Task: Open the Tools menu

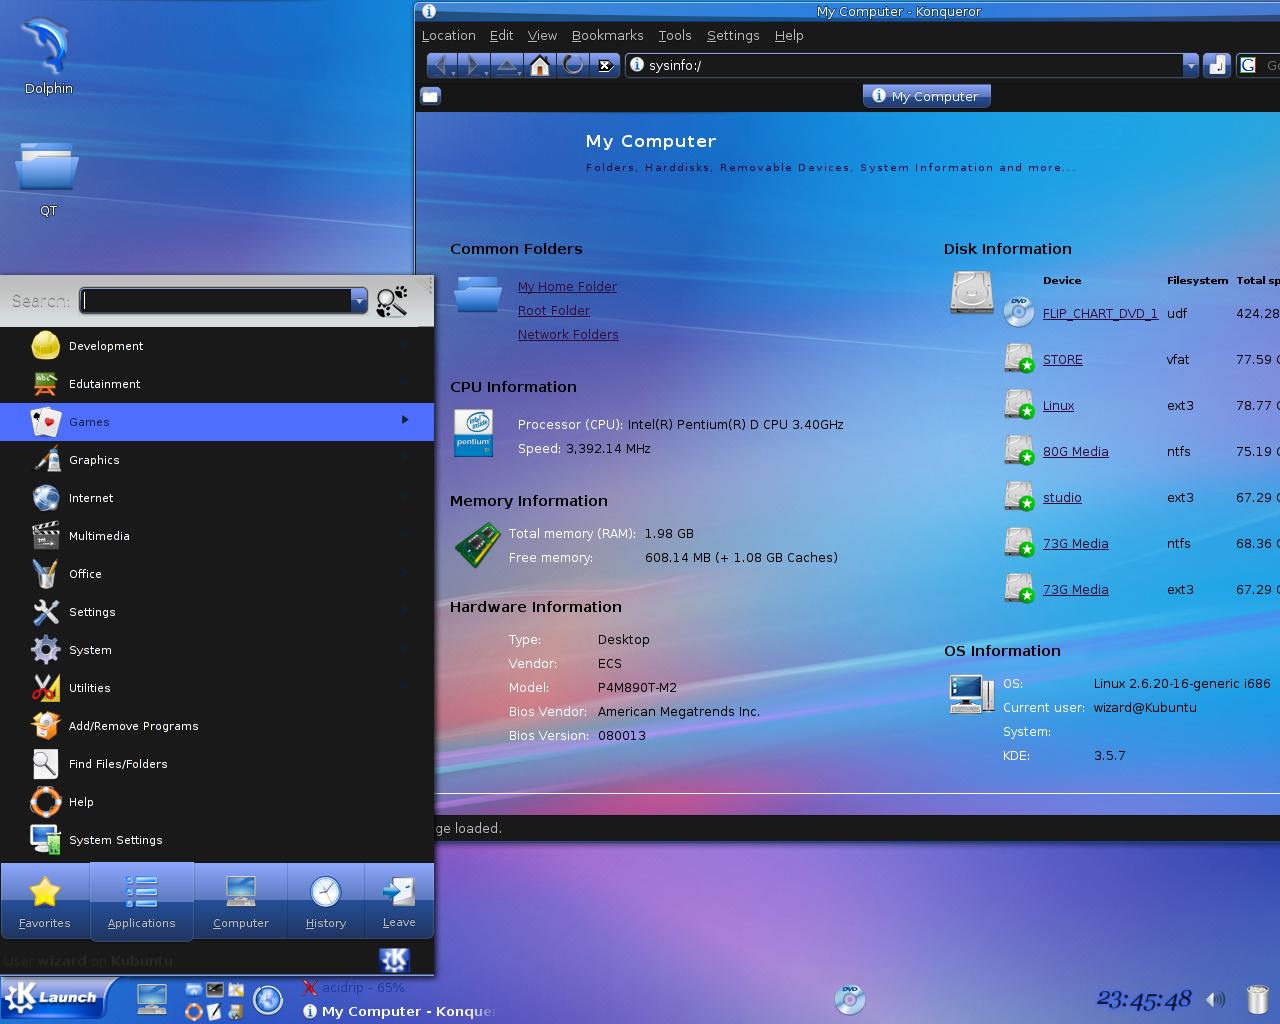Action: click(674, 35)
